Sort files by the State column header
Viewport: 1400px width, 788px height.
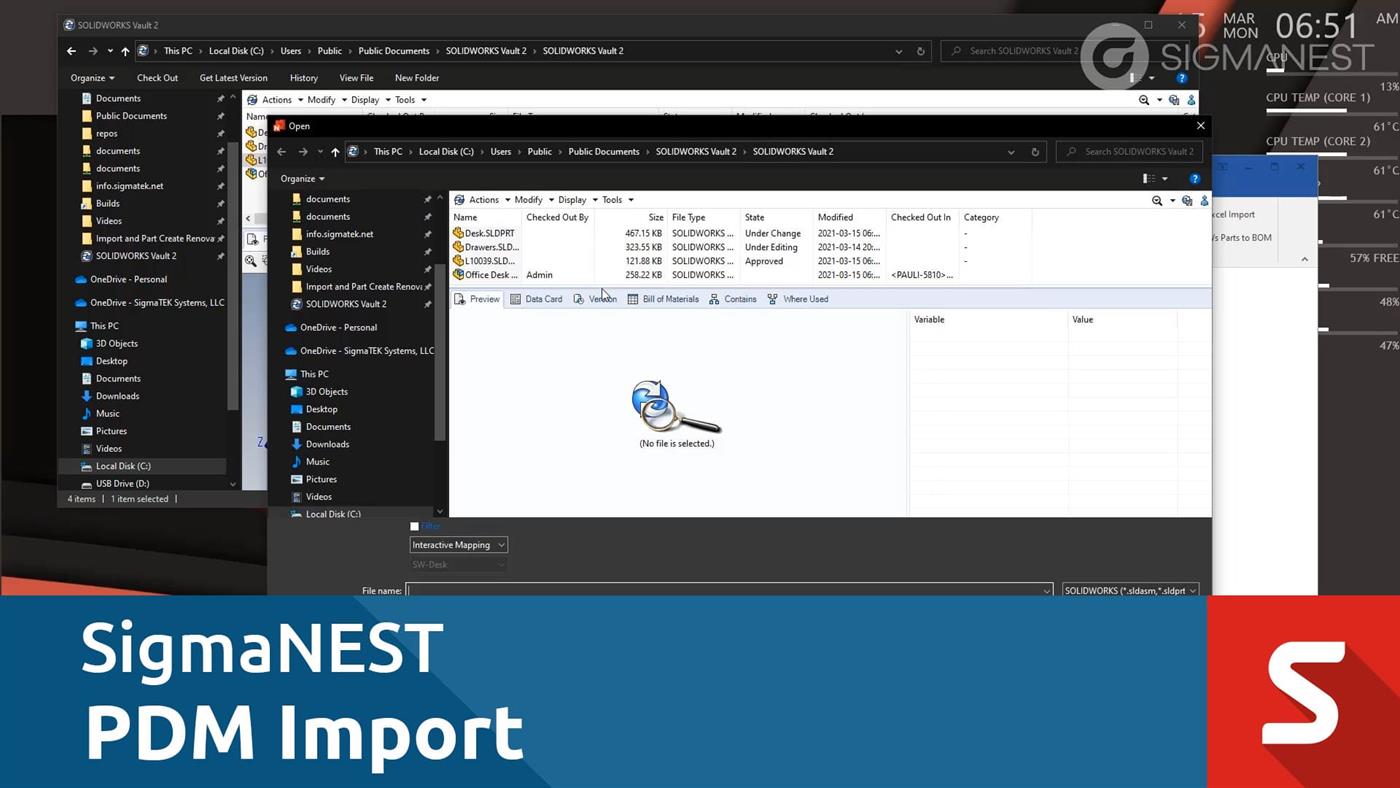pyautogui.click(x=755, y=217)
